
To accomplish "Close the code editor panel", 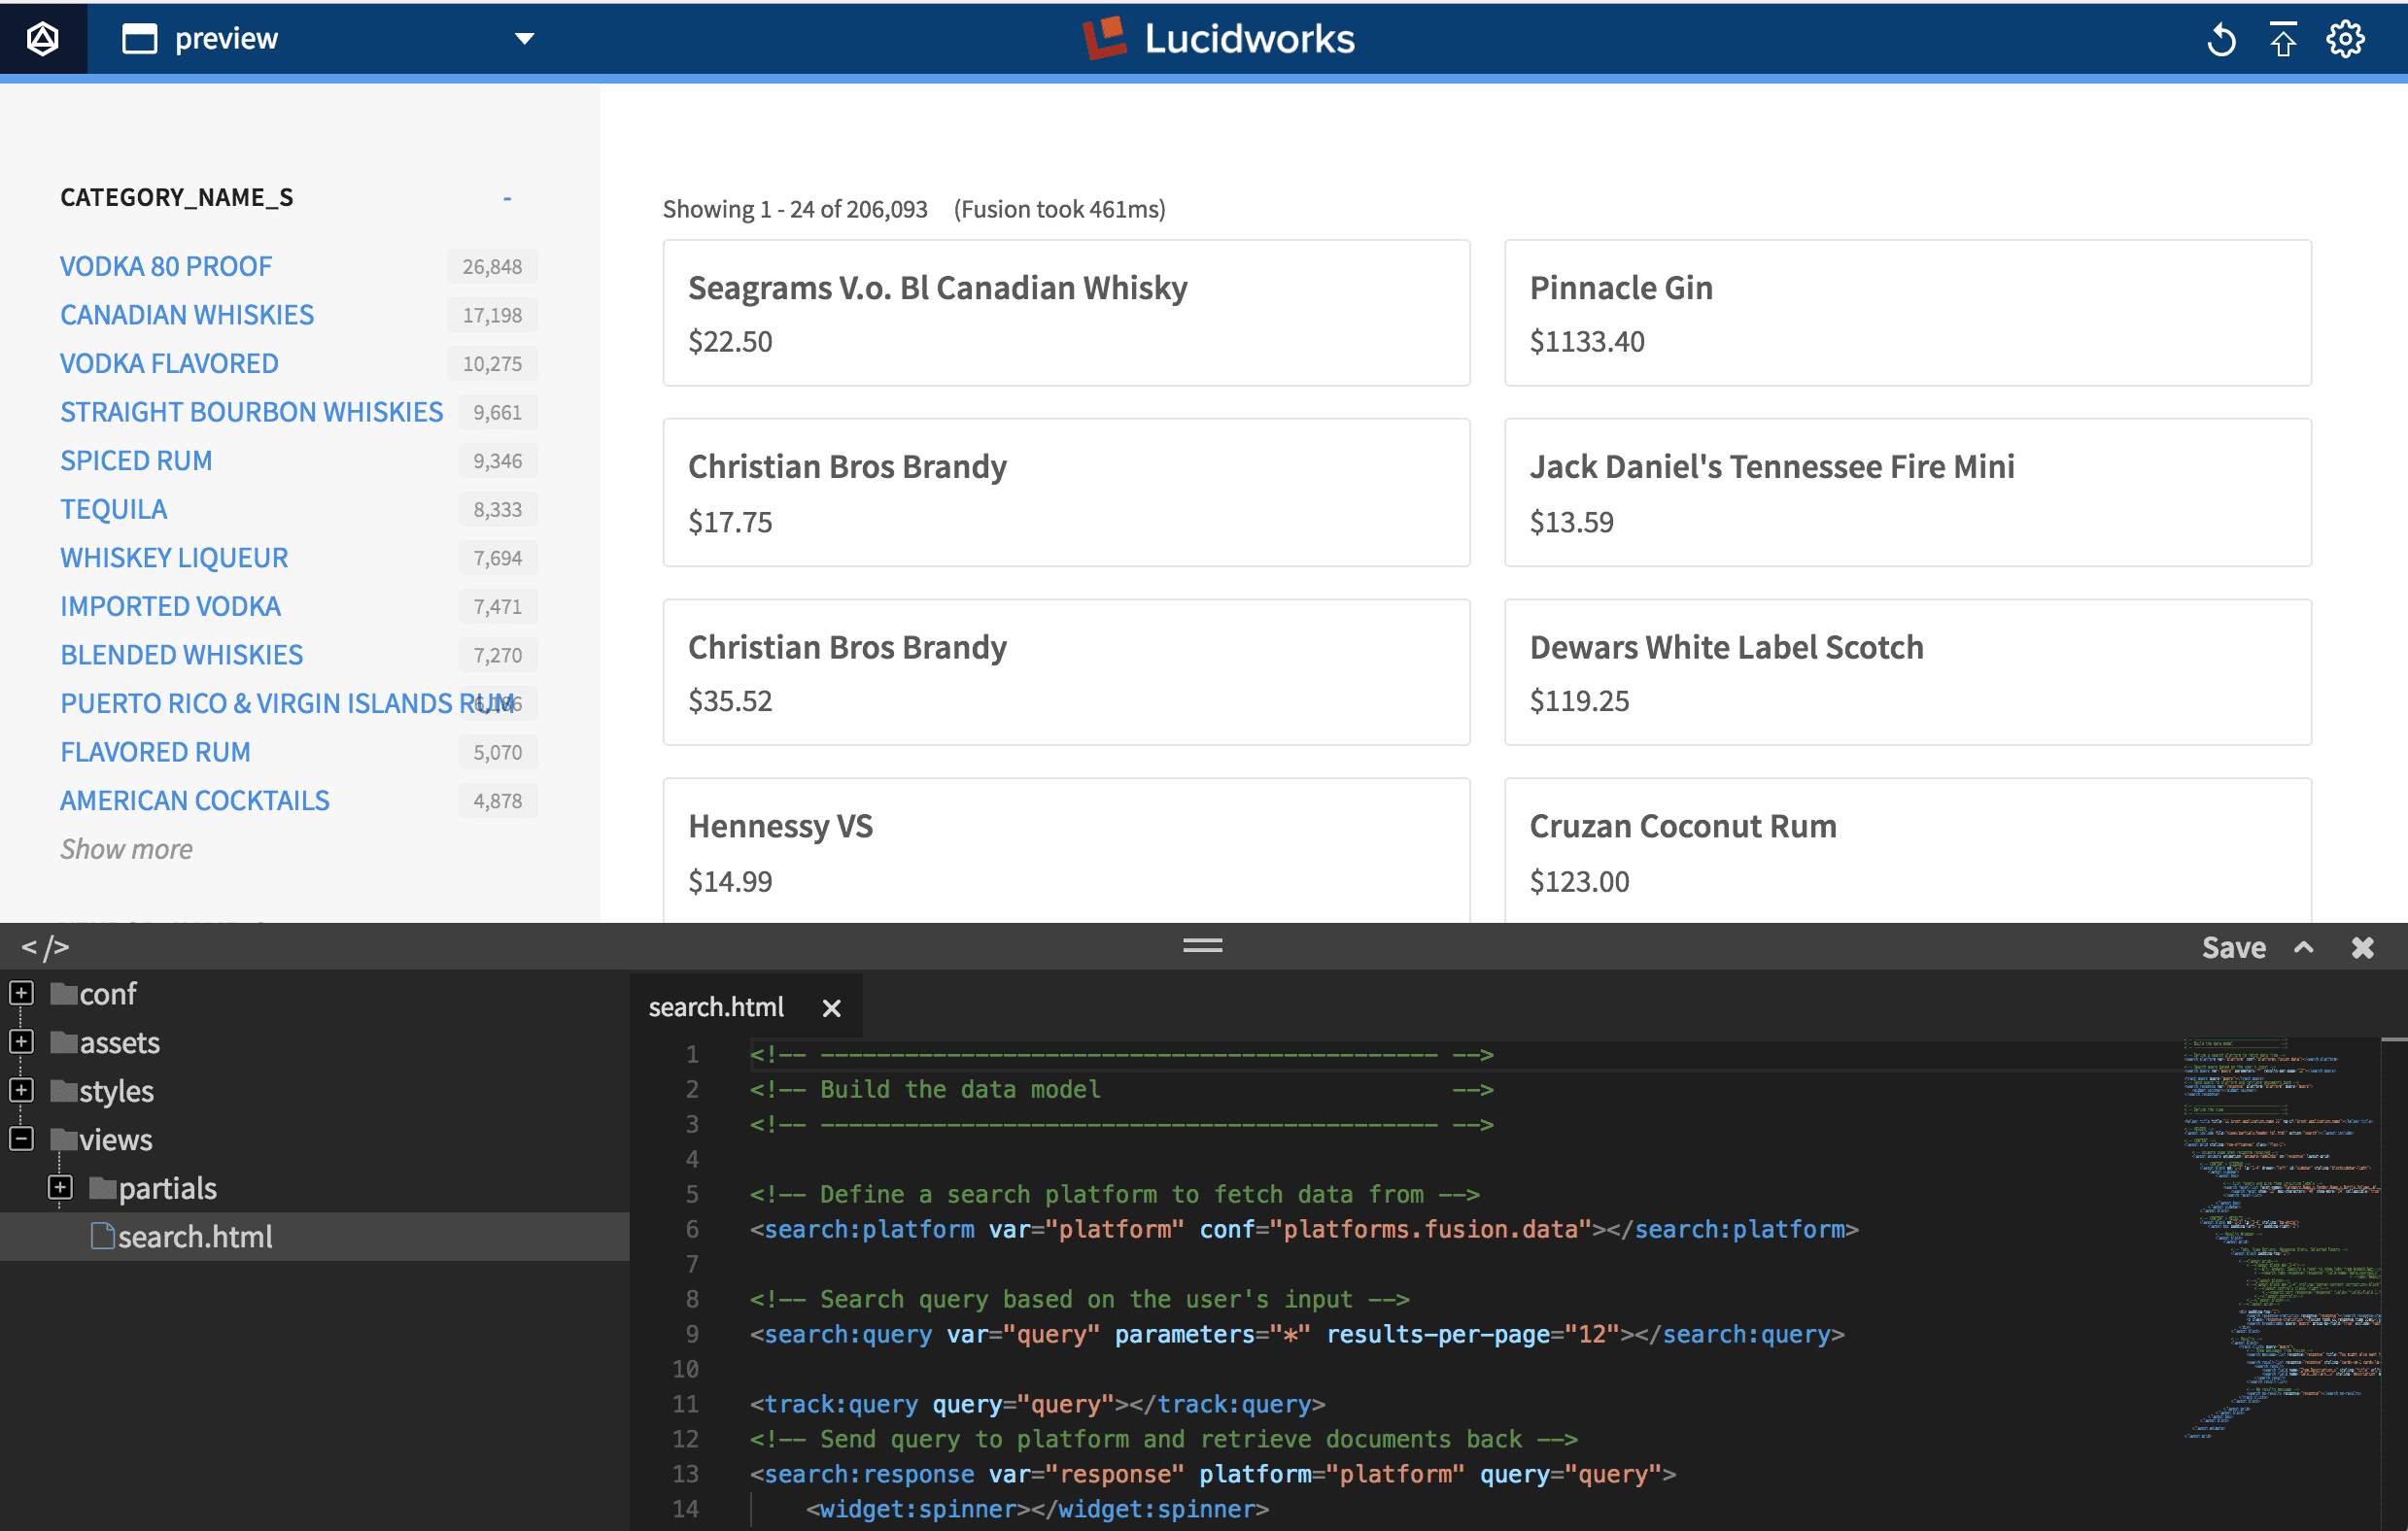I will (2362, 947).
